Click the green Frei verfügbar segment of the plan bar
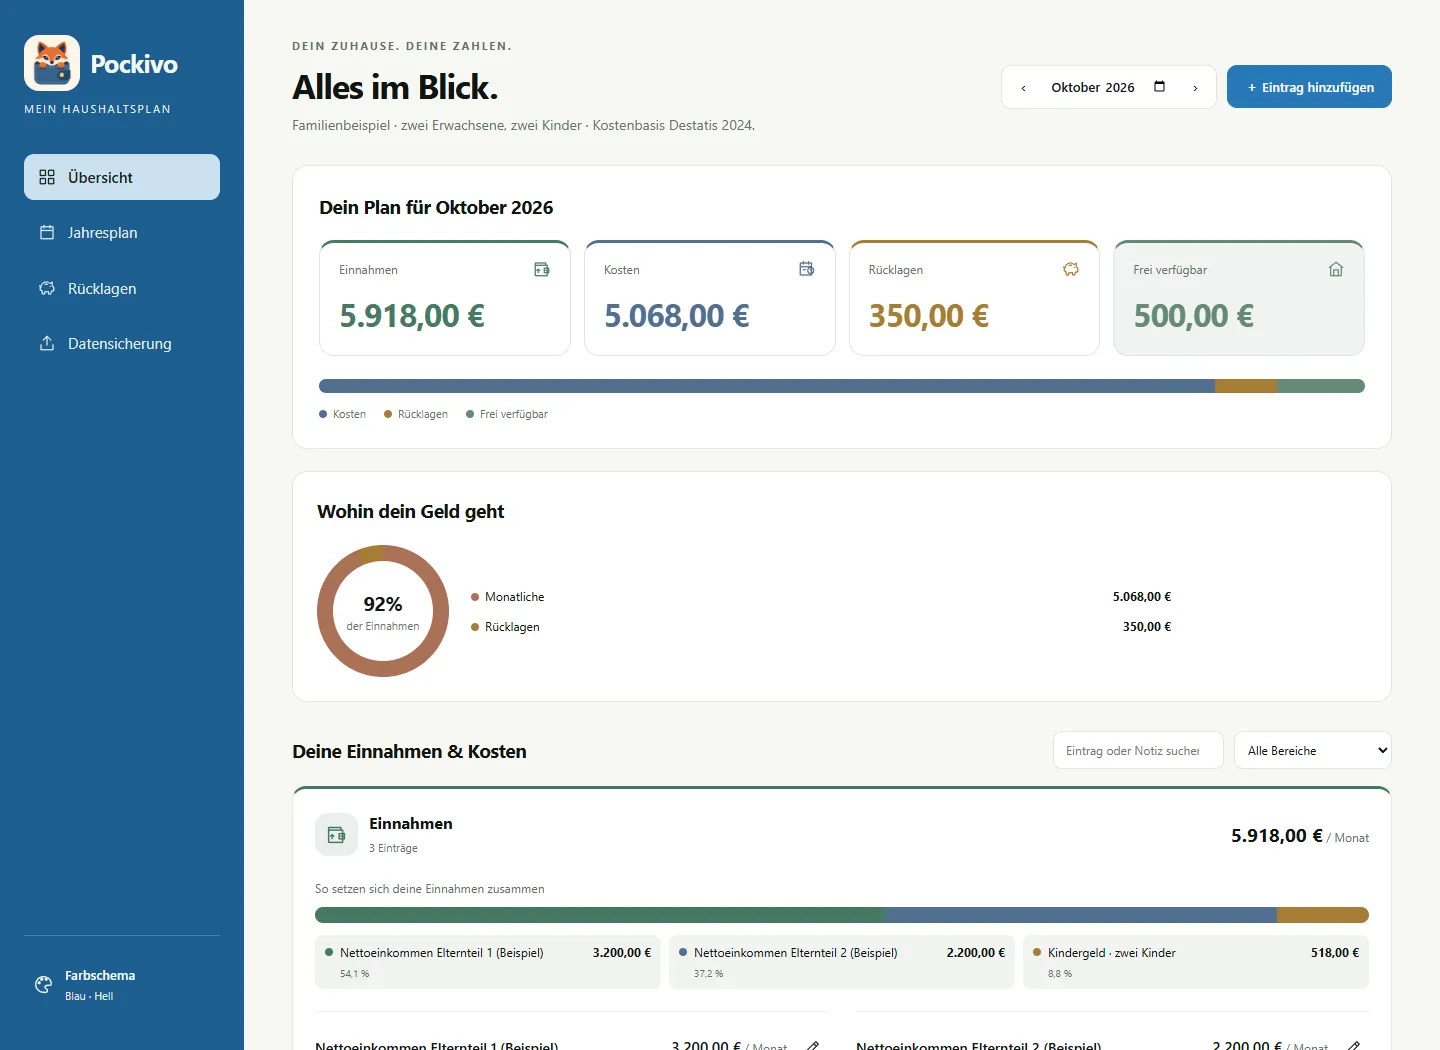 [x=1321, y=386]
